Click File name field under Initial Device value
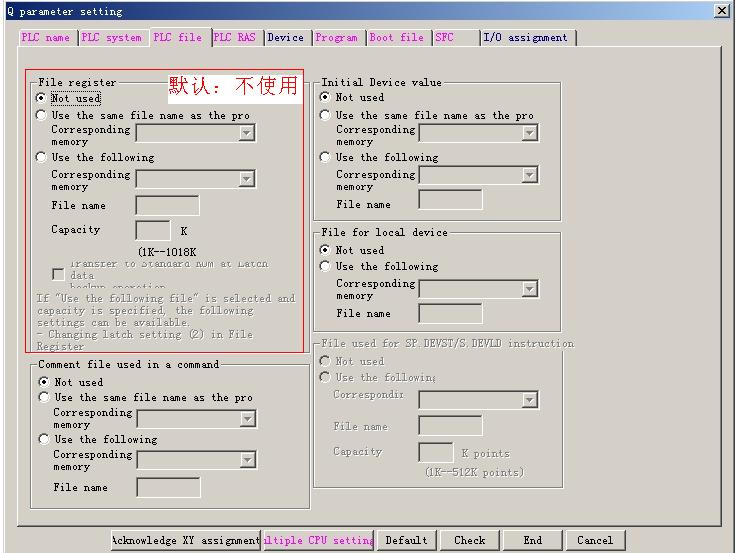The width and height of the screenshot is (735, 553). pos(450,200)
